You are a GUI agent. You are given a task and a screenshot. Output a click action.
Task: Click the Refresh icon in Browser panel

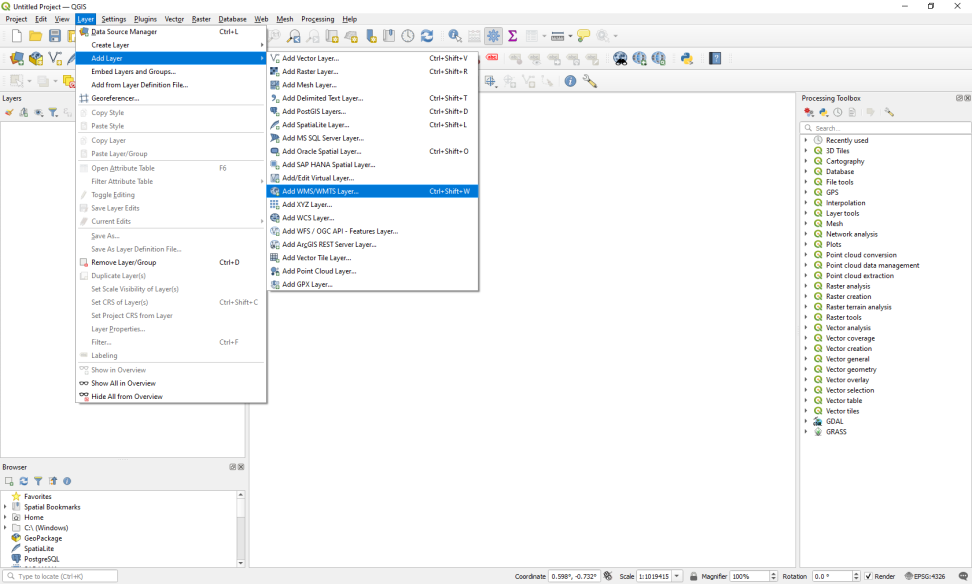24,481
